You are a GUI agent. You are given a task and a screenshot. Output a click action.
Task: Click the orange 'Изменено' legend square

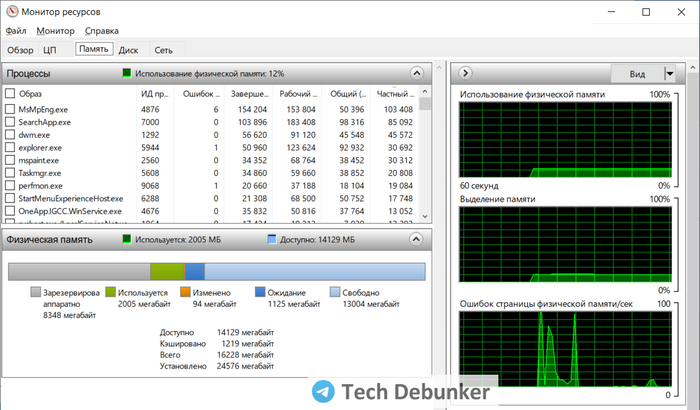(185, 292)
